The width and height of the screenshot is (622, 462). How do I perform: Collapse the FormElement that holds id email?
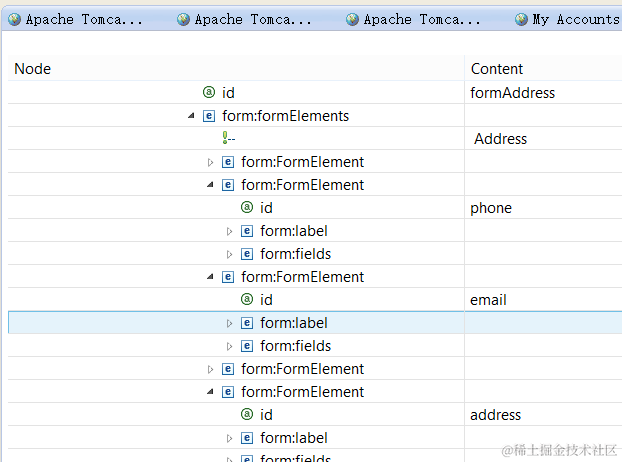pos(210,277)
